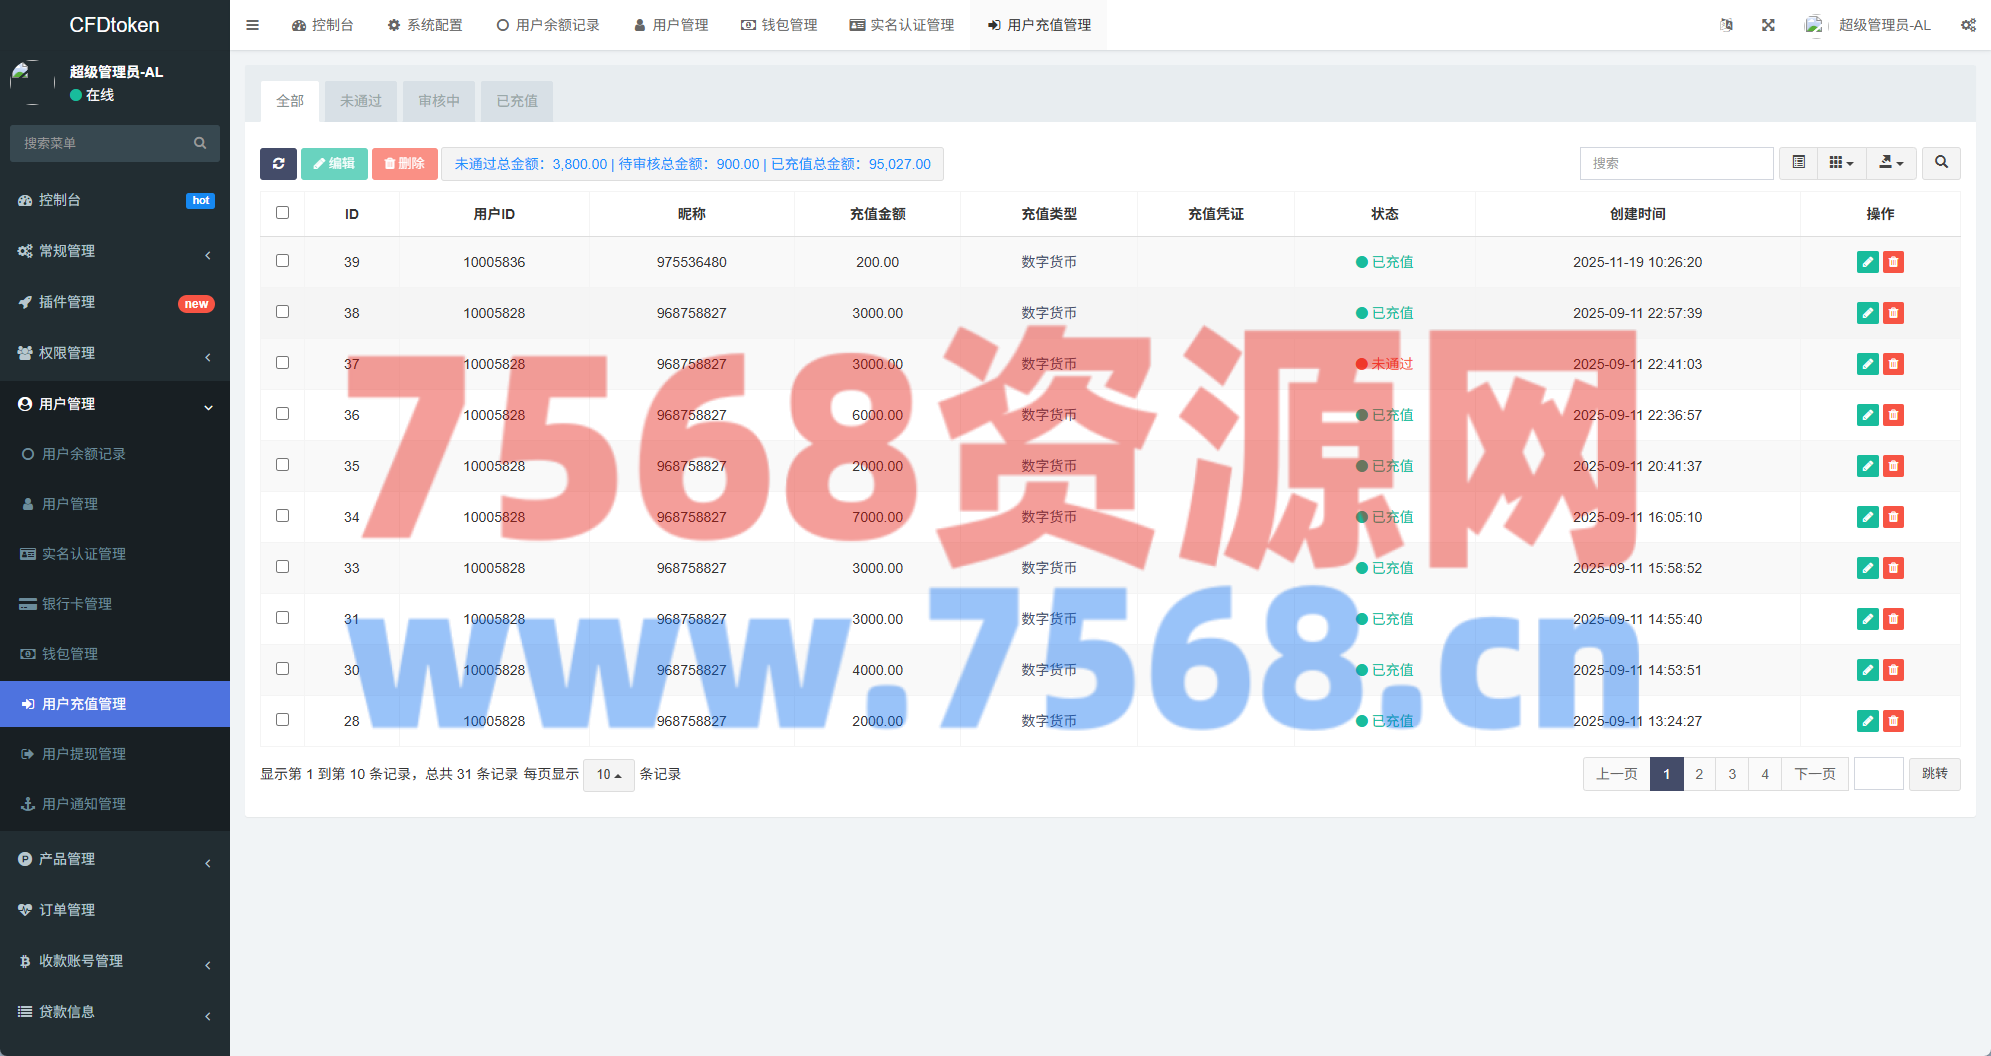This screenshot has height=1056, width=1991.
Task: Switch to the 未通过 tab
Action: (x=361, y=101)
